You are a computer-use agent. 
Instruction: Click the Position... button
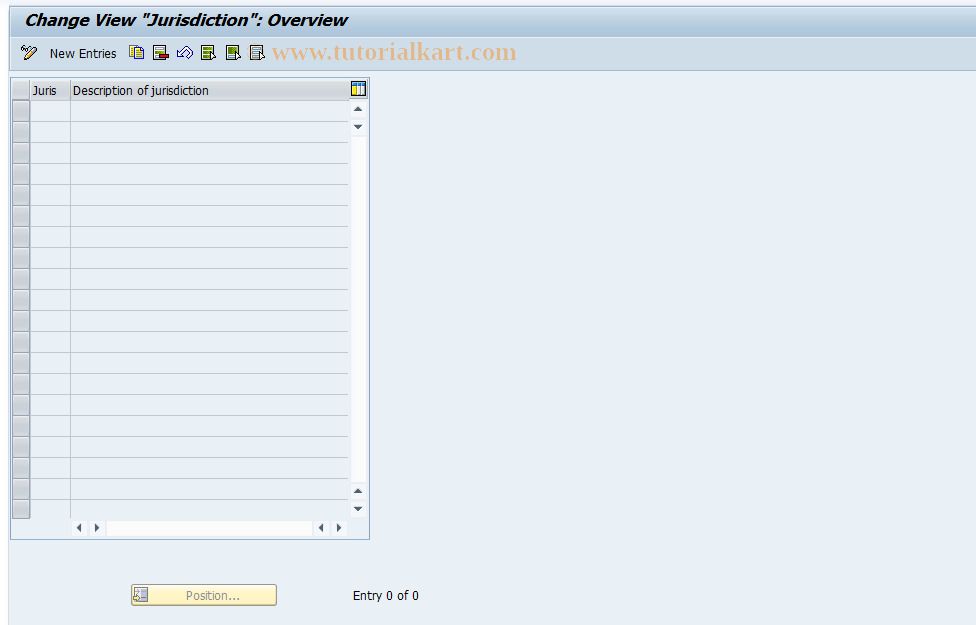pos(204,595)
